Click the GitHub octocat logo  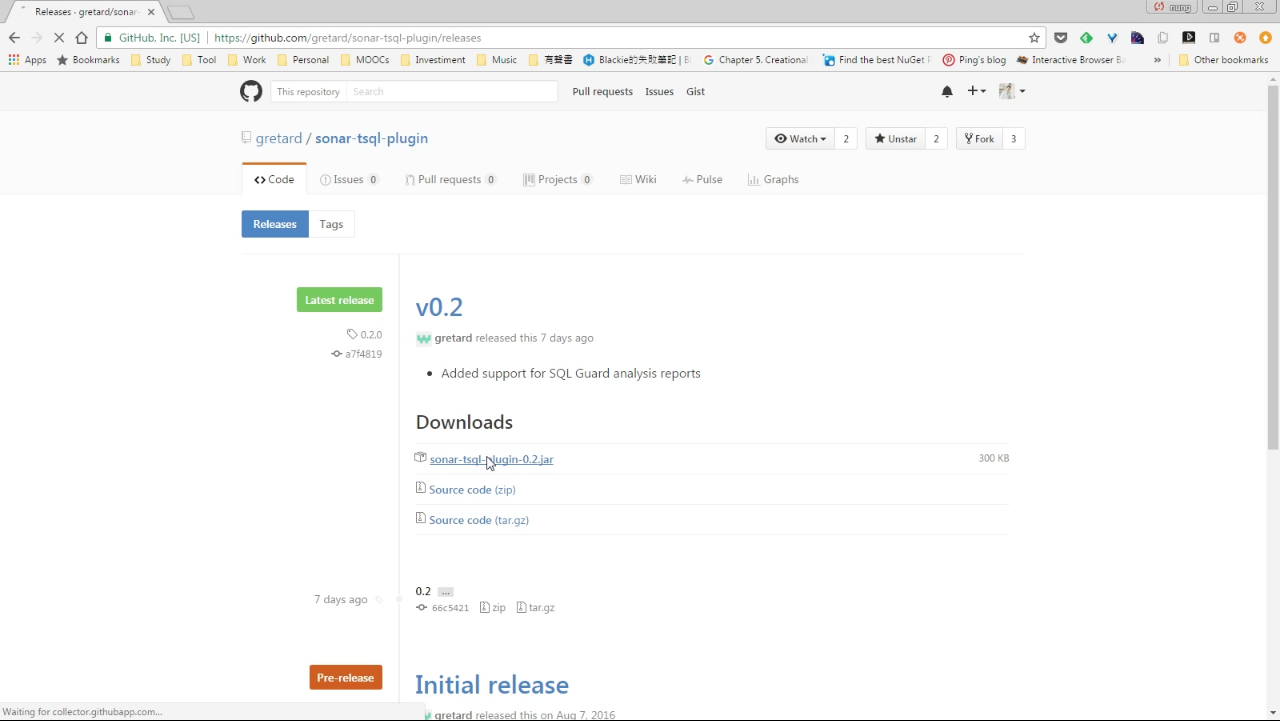click(x=251, y=91)
